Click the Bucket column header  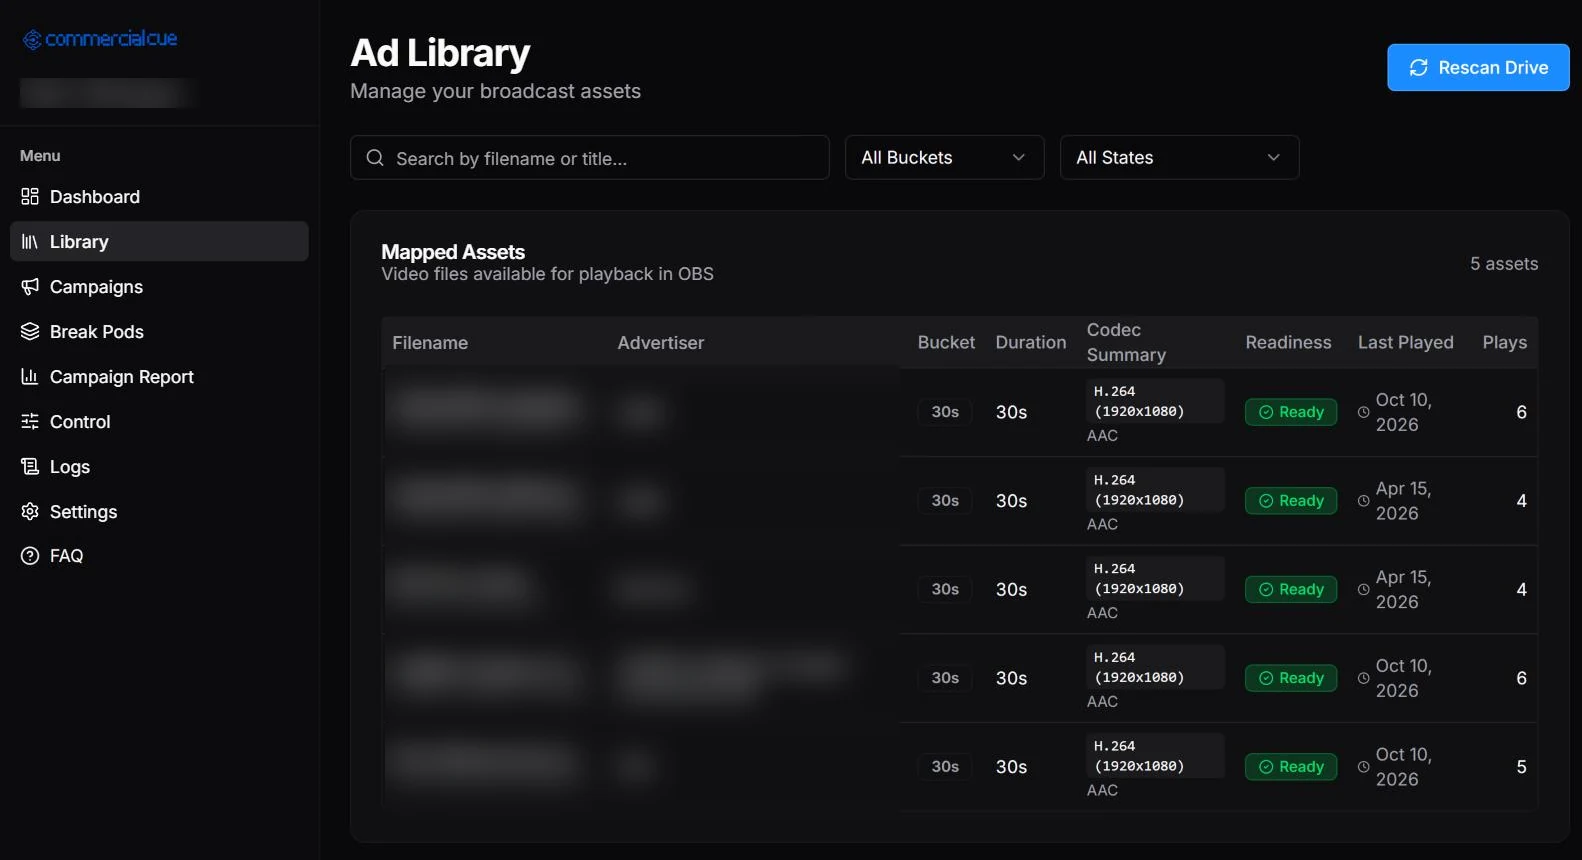(x=946, y=343)
